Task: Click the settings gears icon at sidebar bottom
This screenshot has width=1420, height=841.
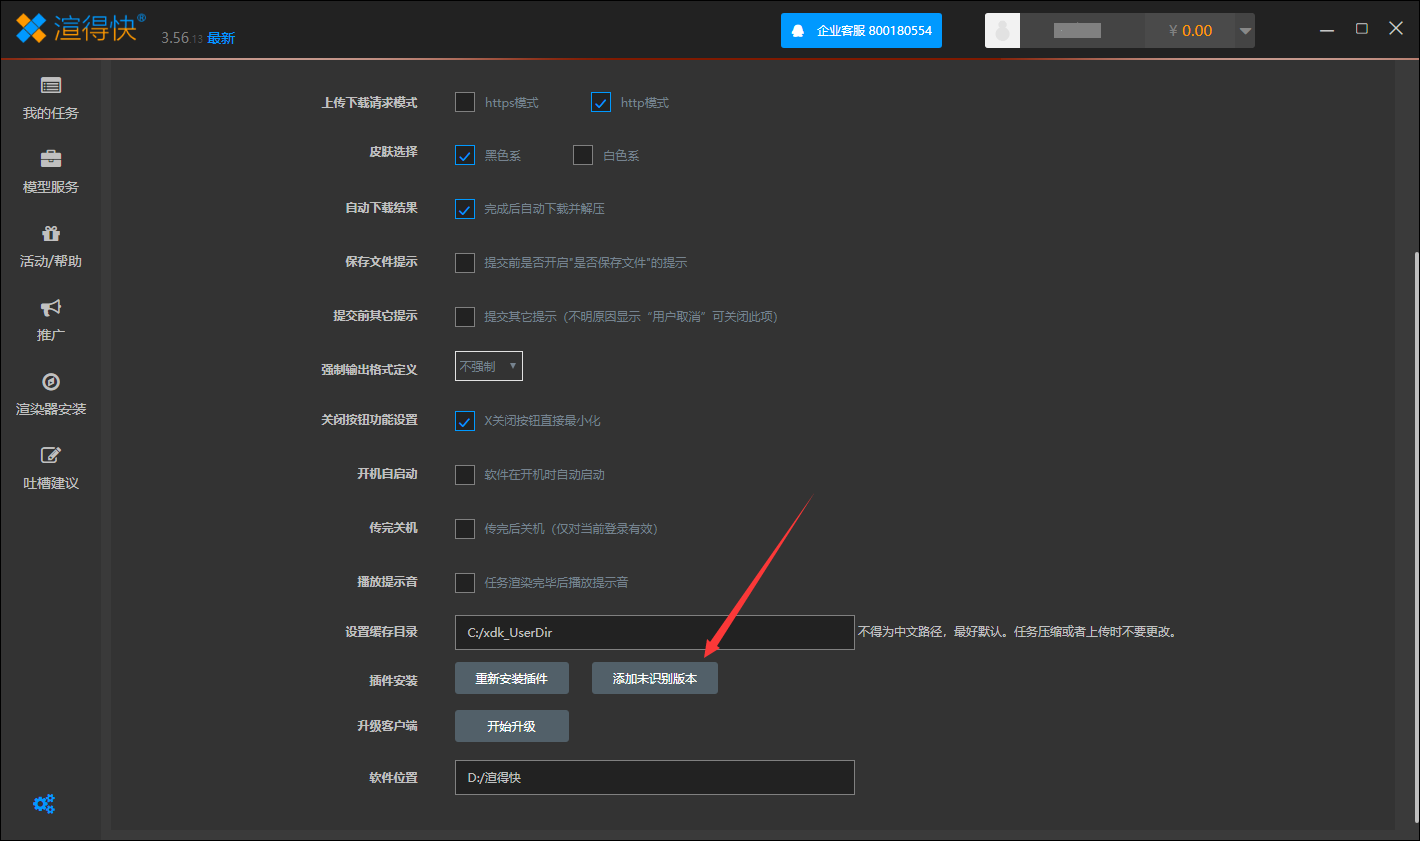Action: click(x=44, y=803)
